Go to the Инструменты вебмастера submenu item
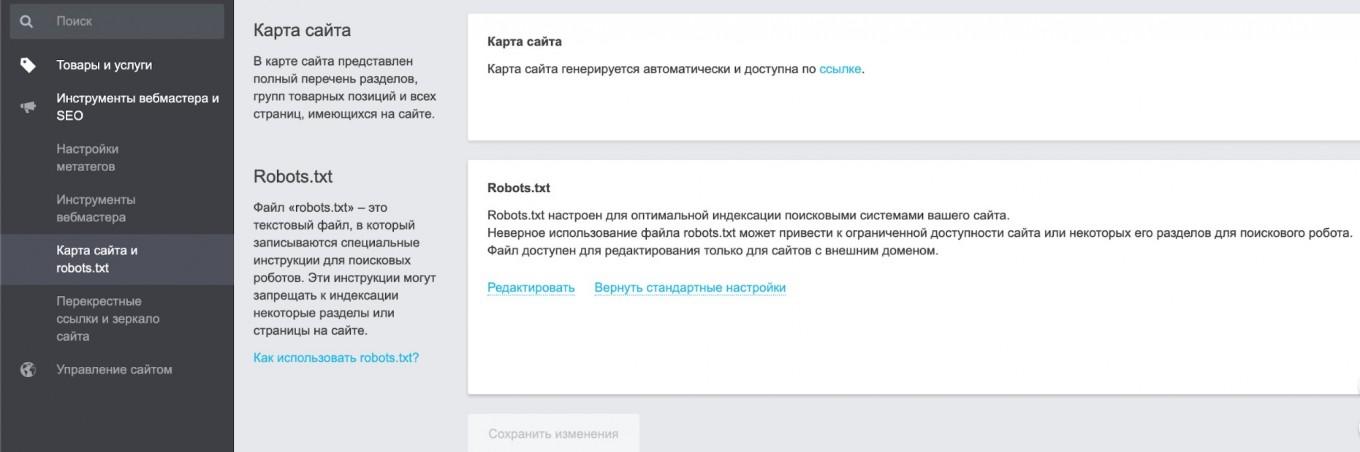The width and height of the screenshot is (1360, 452). [x=96, y=208]
